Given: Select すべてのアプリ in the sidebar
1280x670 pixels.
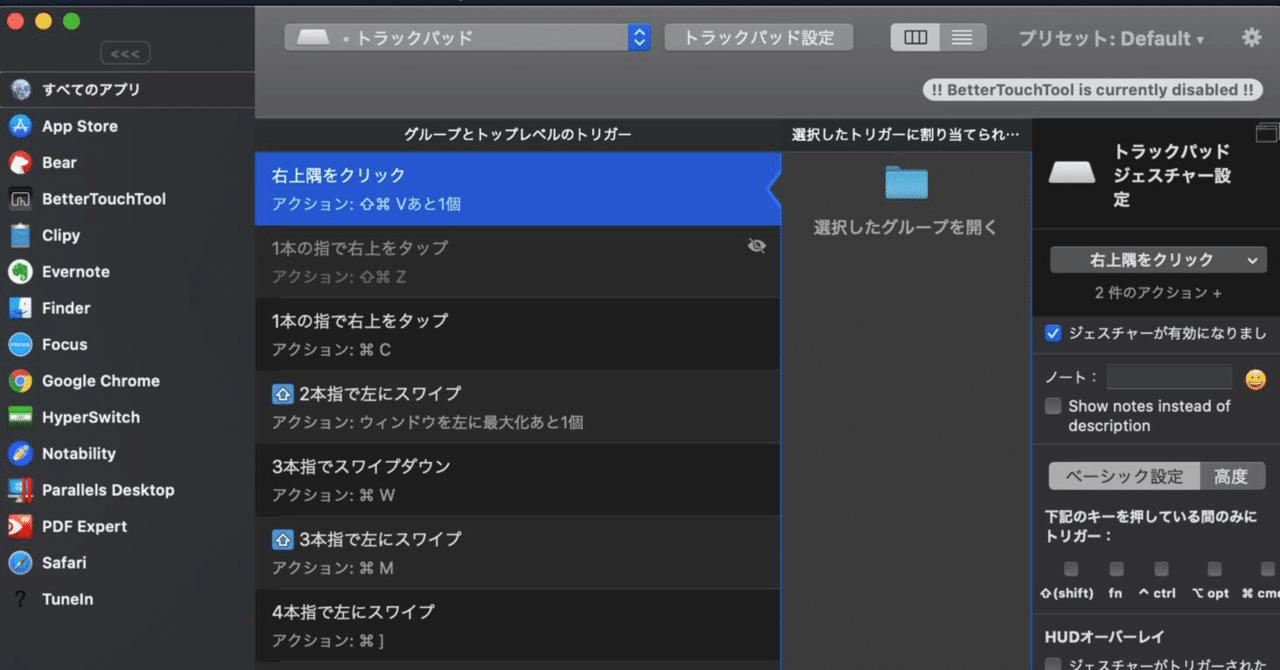Looking at the screenshot, I should click(127, 90).
